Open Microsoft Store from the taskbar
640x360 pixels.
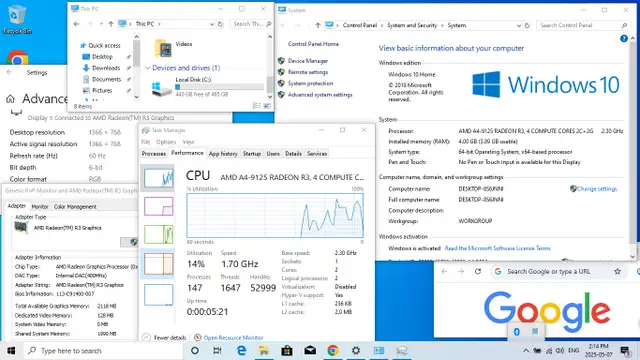(287, 351)
